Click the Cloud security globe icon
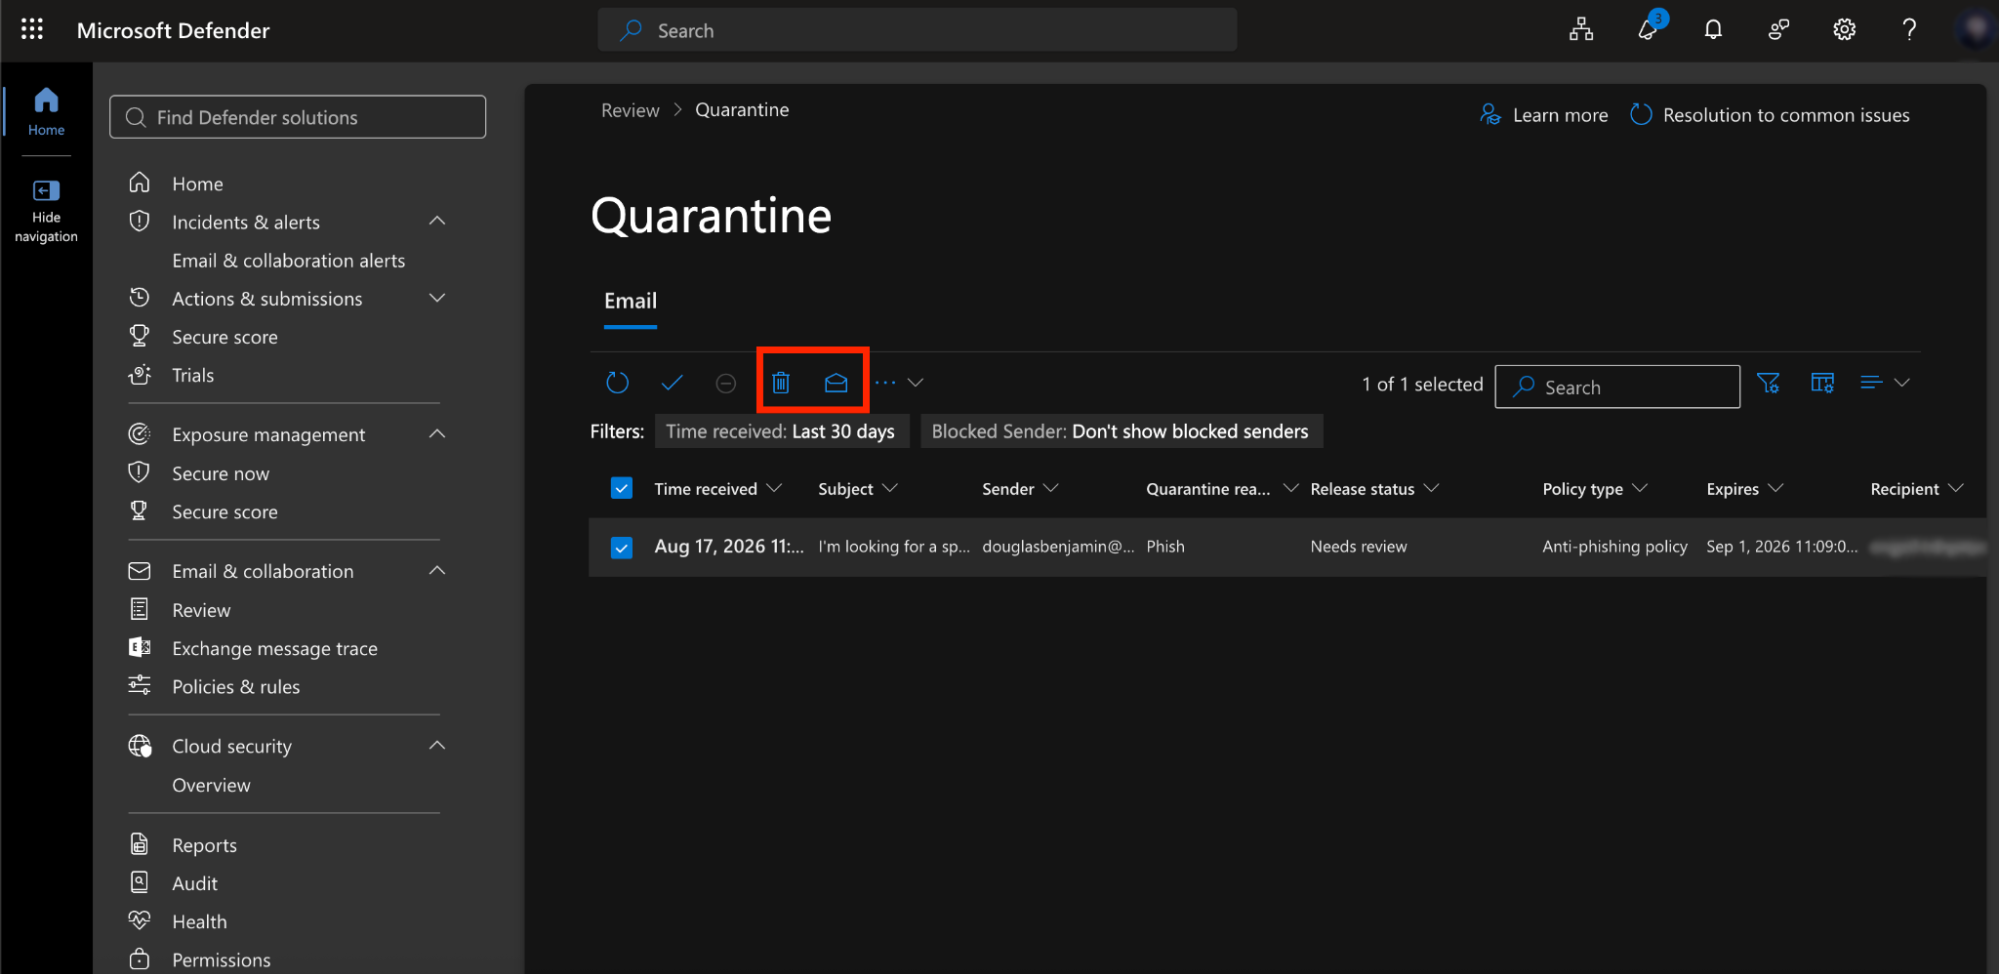 pyautogui.click(x=140, y=745)
